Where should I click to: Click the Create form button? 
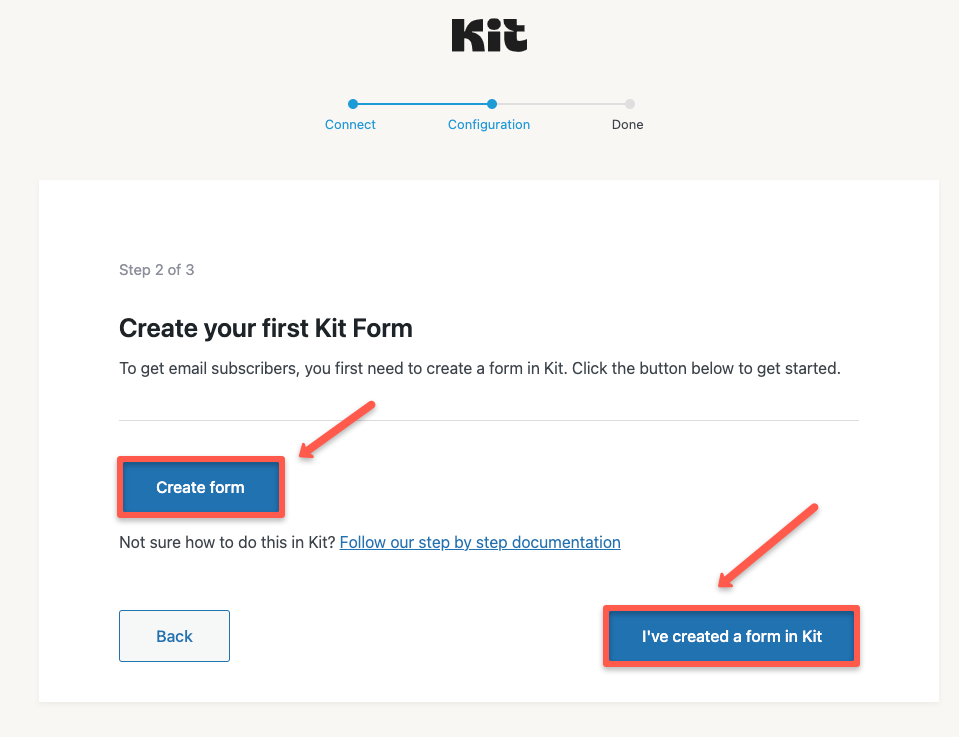tap(200, 487)
